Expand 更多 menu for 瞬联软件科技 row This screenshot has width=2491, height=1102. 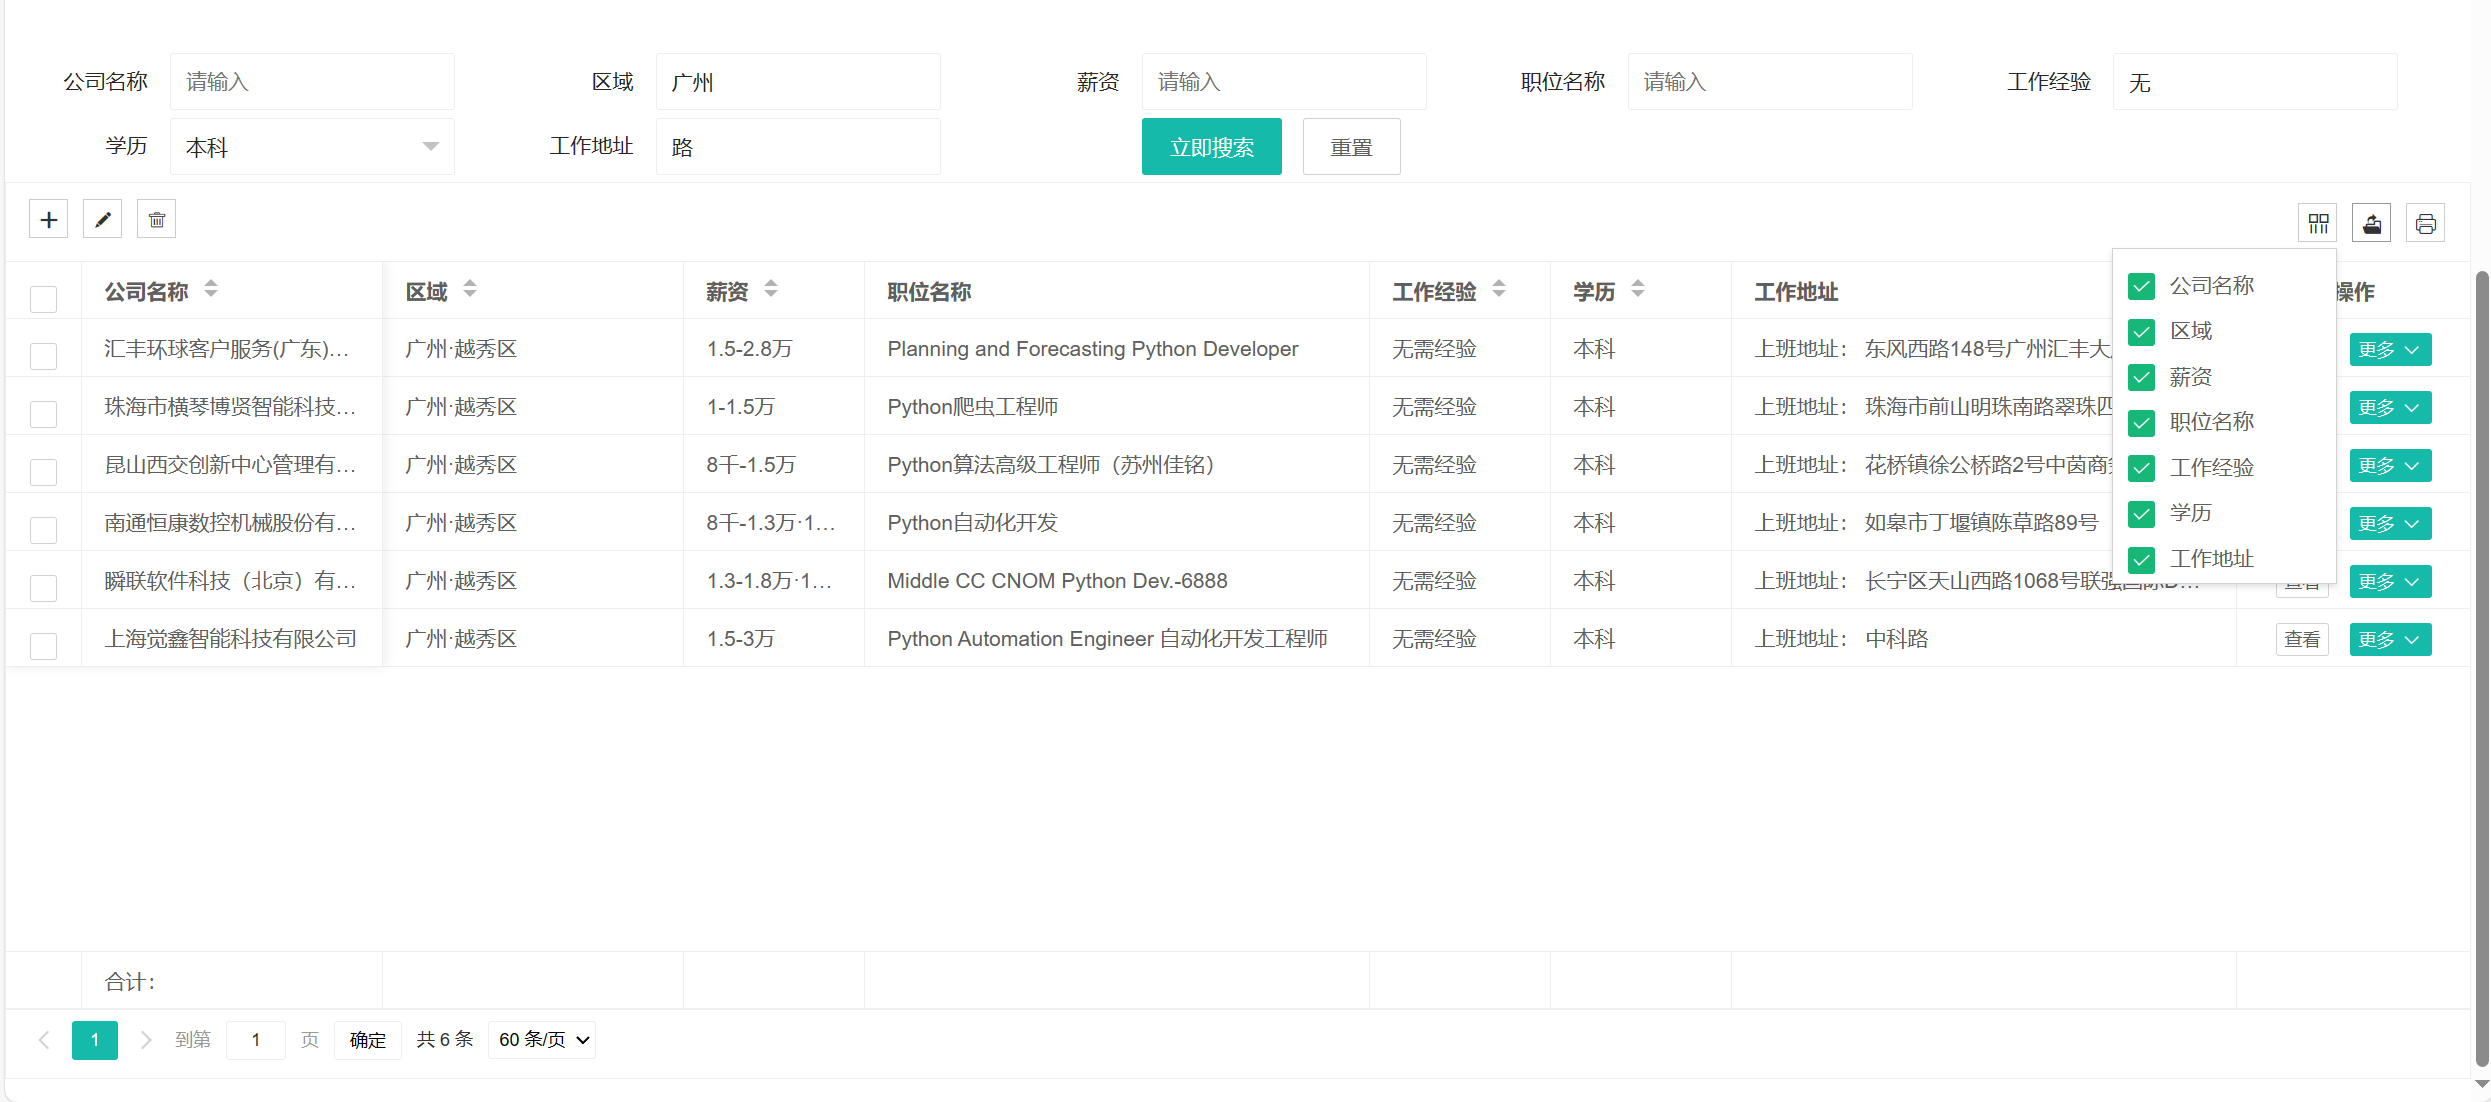click(2389, 582)
